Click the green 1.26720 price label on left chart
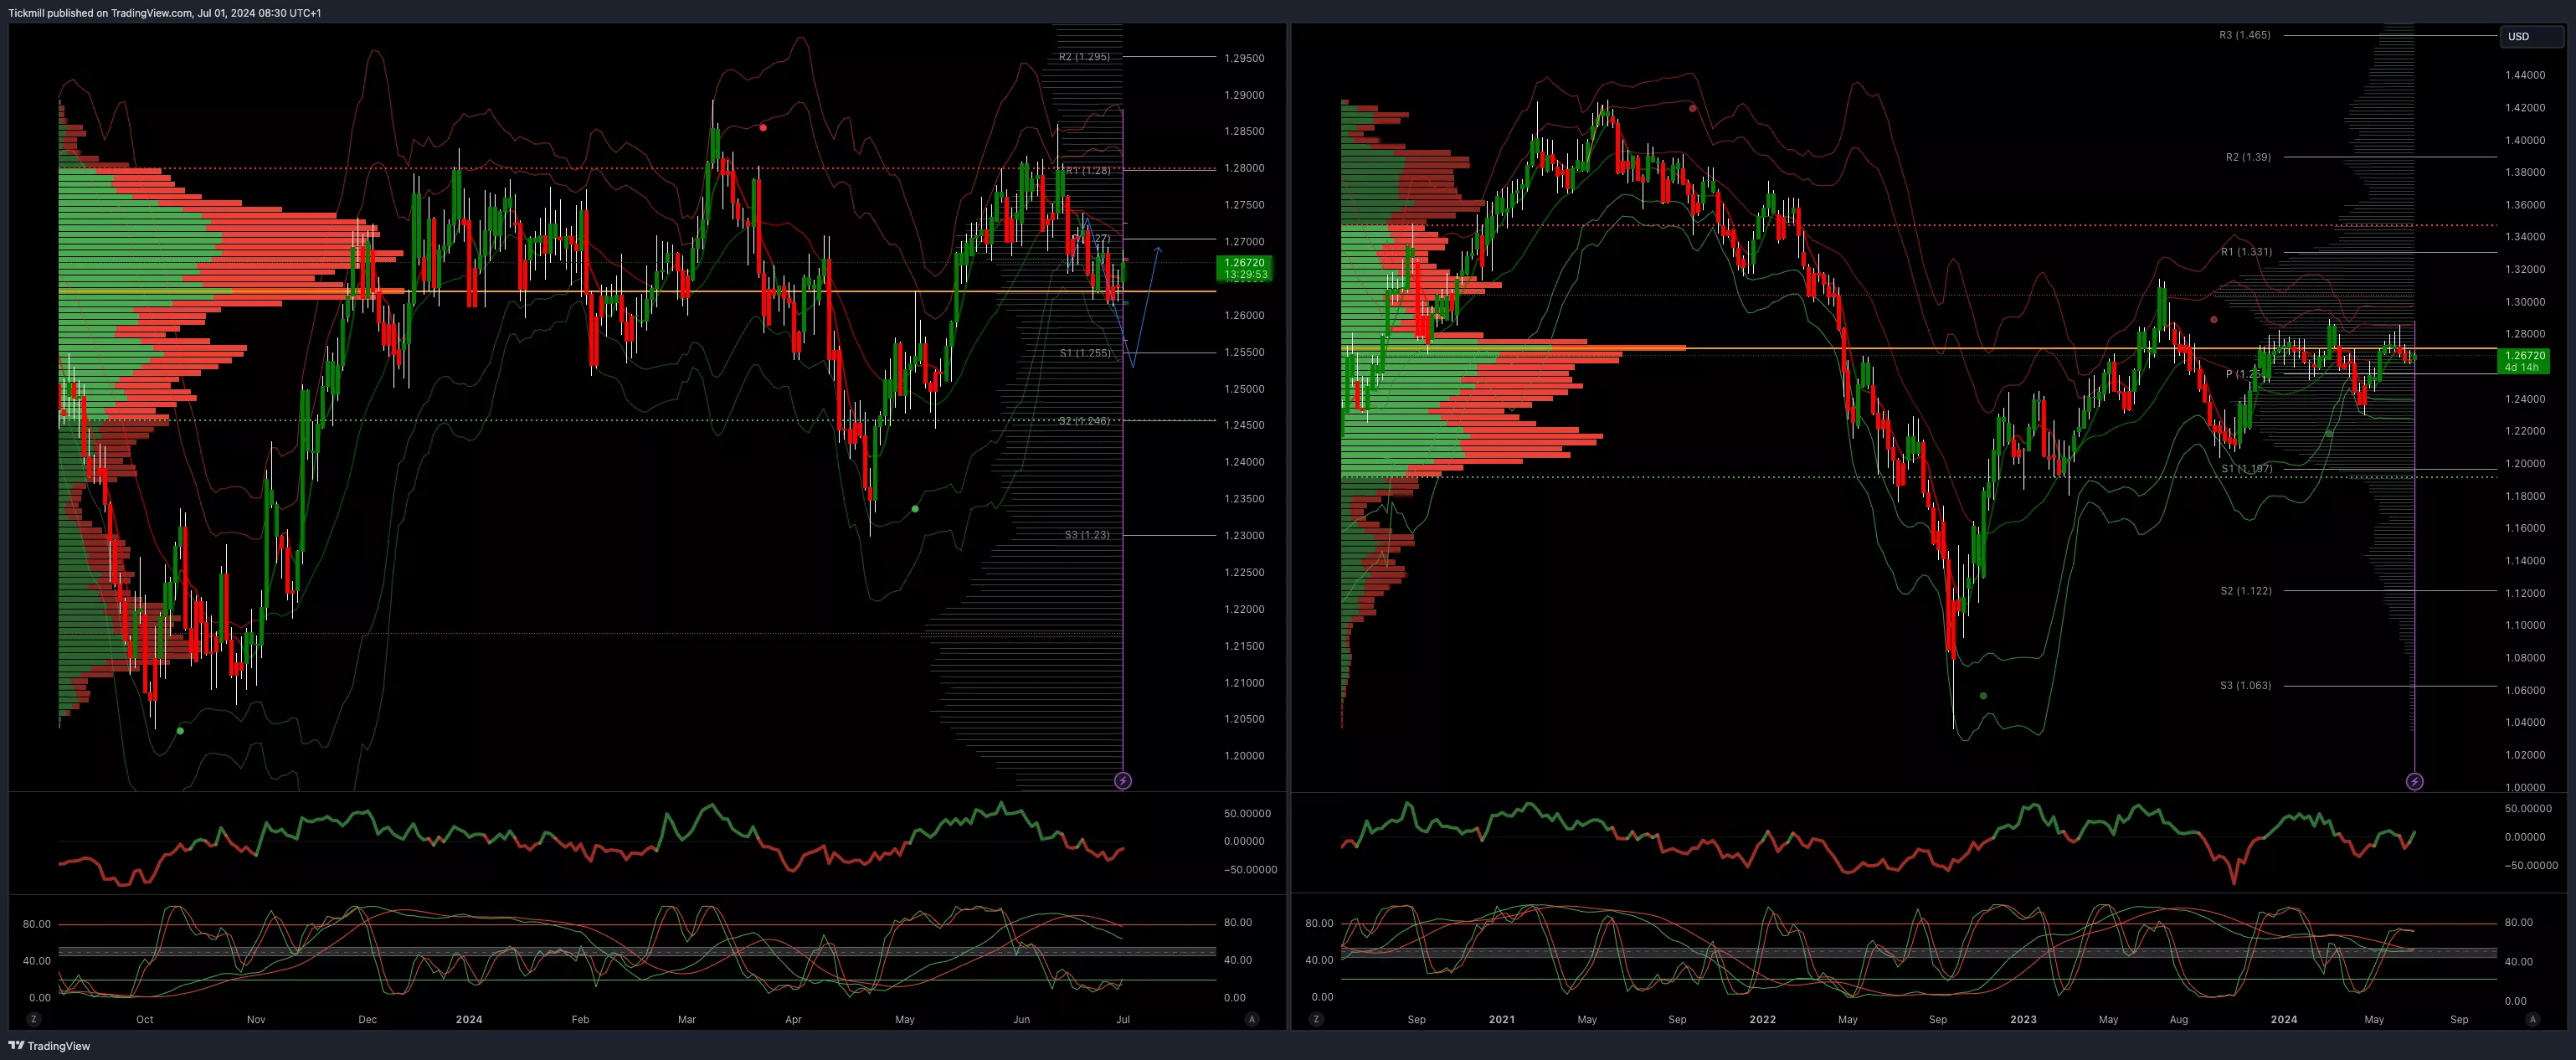This screenshot has height=1060, width=2576. click(x=1245, y=268)
